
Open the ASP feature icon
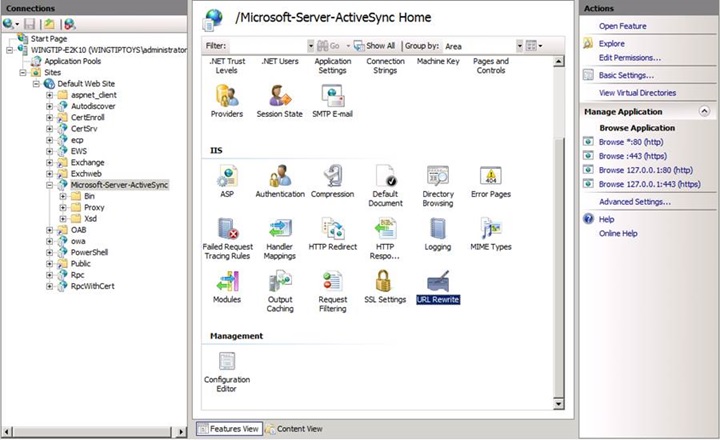tap(227, 181)
